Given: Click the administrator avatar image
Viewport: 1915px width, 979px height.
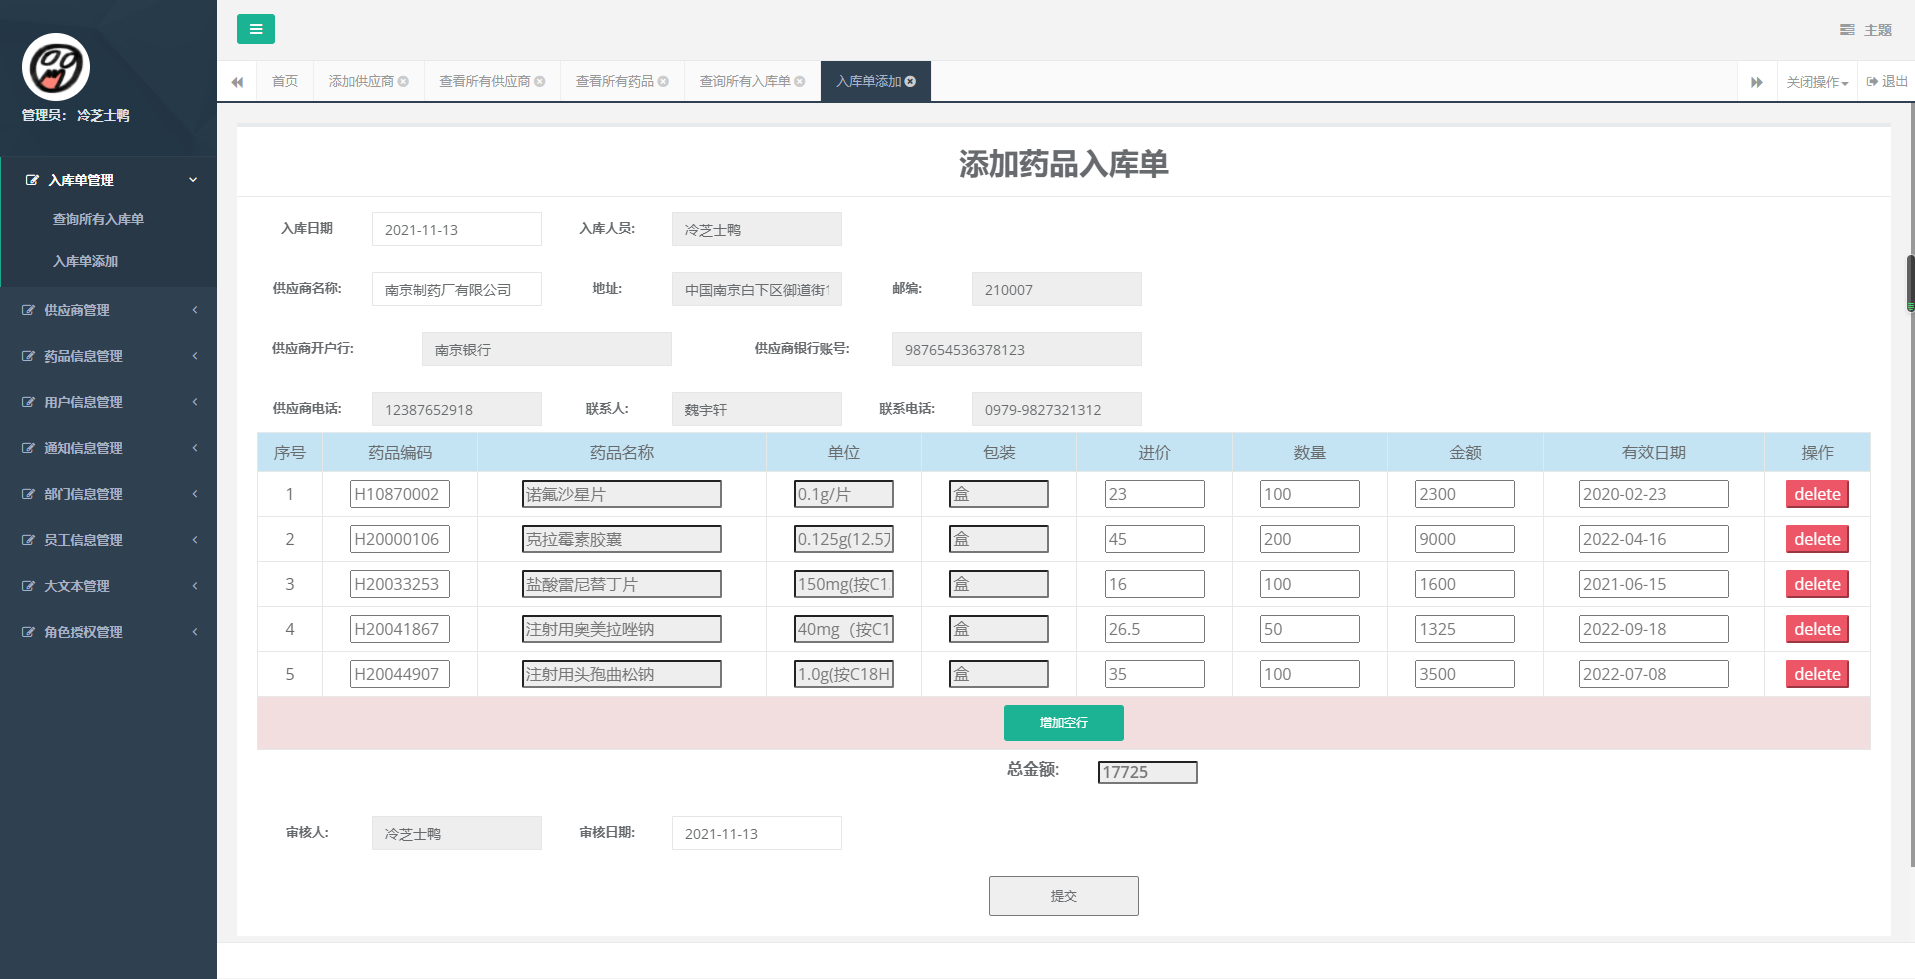Looking at the screenshot, I should [56, 67].
